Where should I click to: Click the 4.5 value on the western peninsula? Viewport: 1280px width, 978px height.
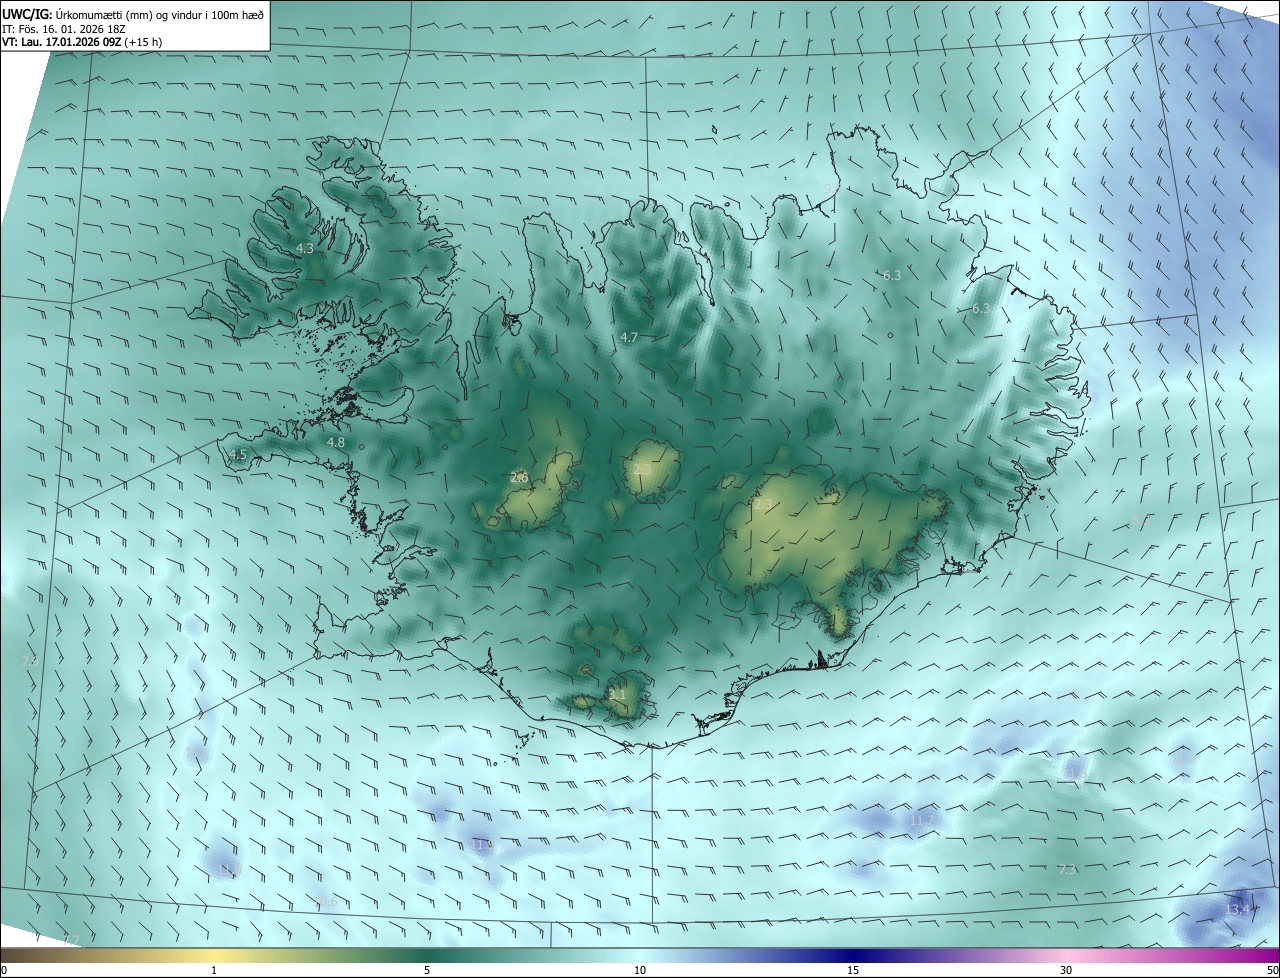[x=238, y=454]
